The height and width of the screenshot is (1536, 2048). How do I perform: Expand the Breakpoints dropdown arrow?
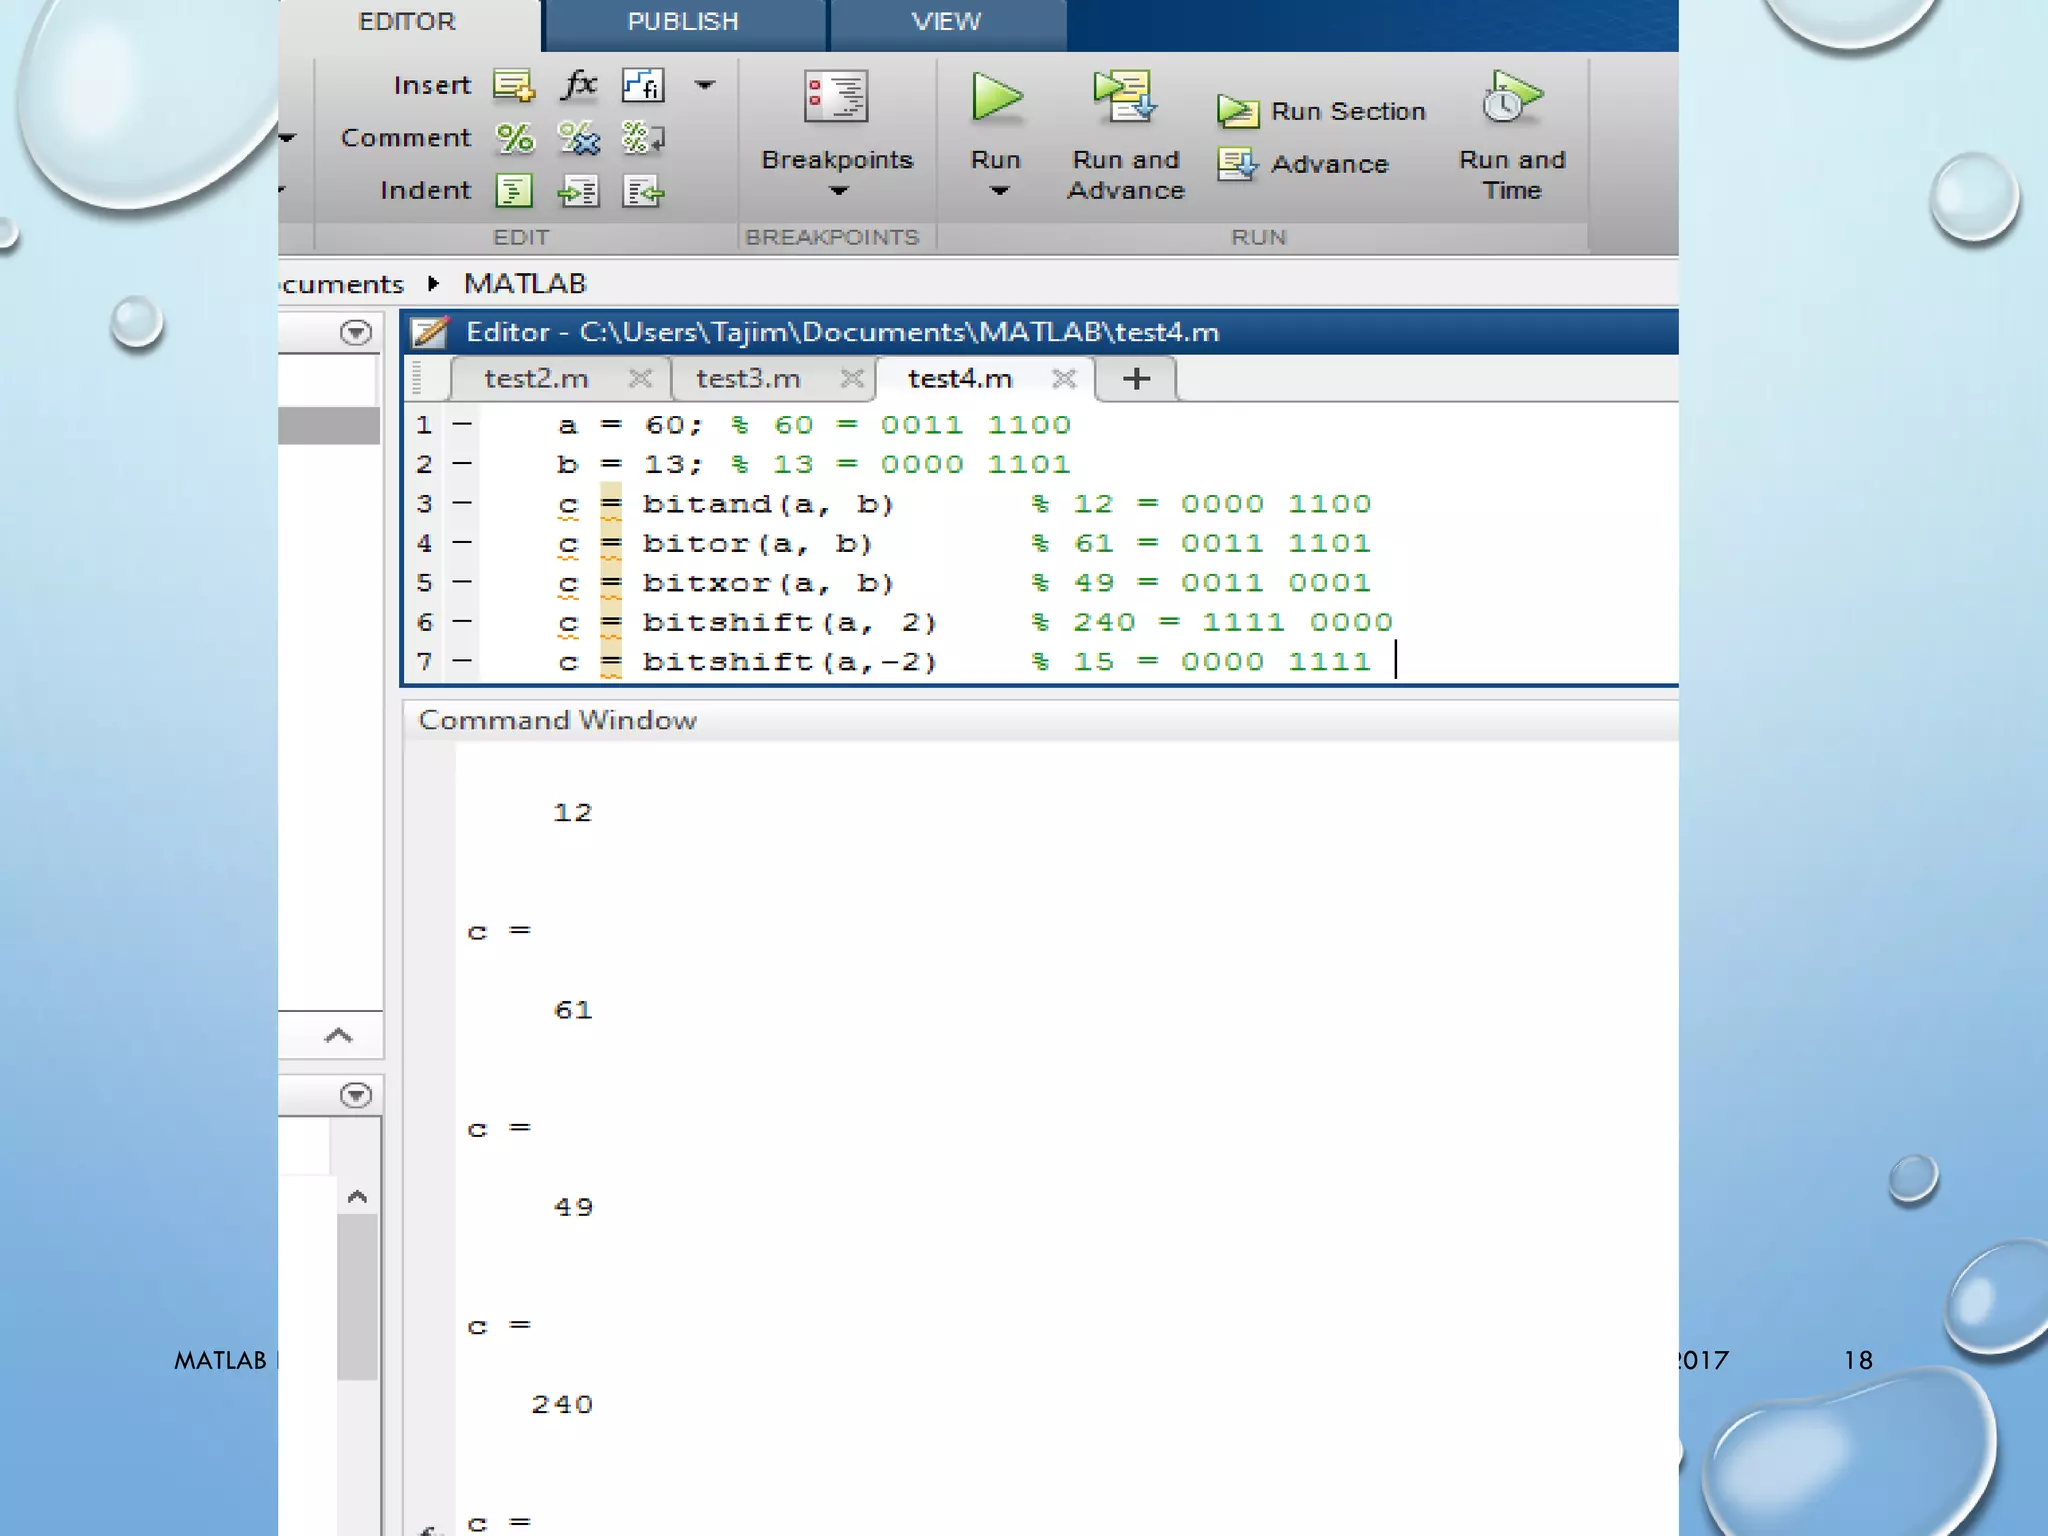click(838, 191)
